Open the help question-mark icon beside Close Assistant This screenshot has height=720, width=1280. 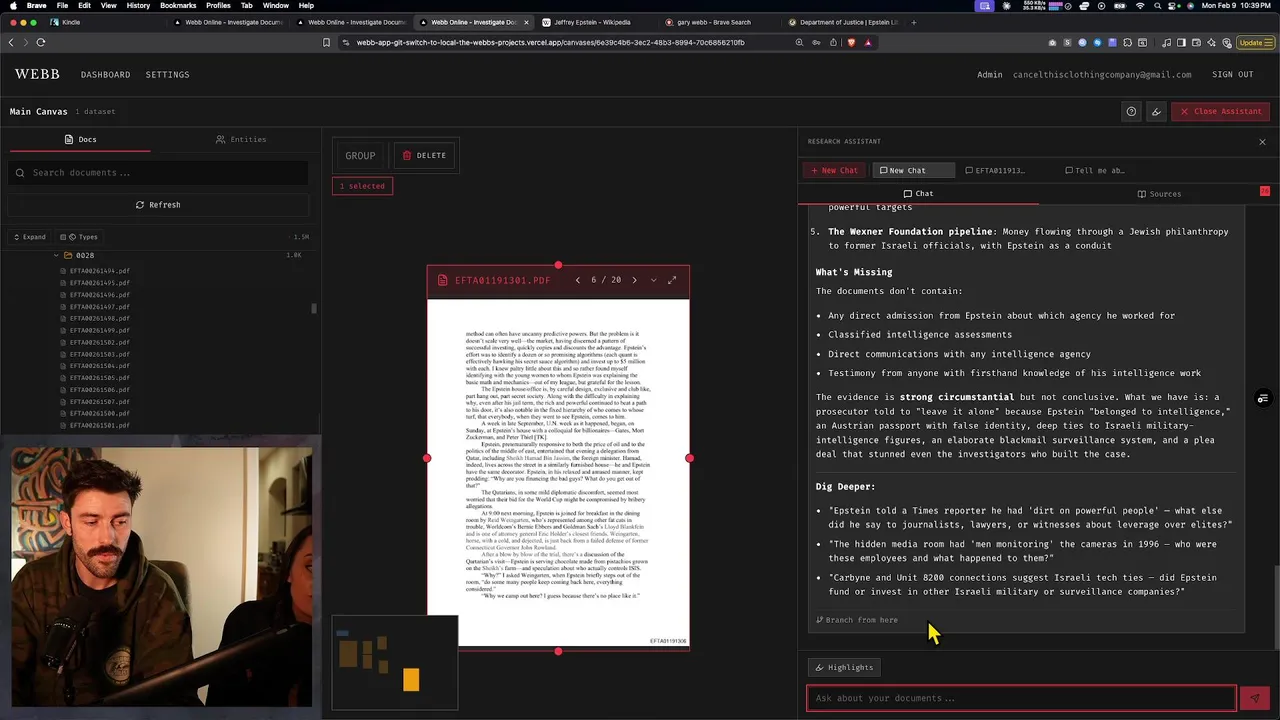click(x=1131, y=111)
